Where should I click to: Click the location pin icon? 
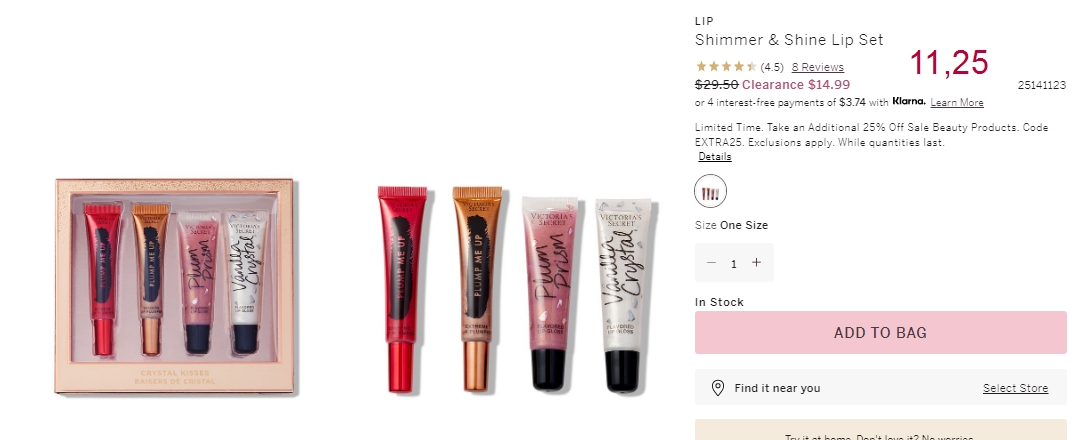[x=717, y=388]
